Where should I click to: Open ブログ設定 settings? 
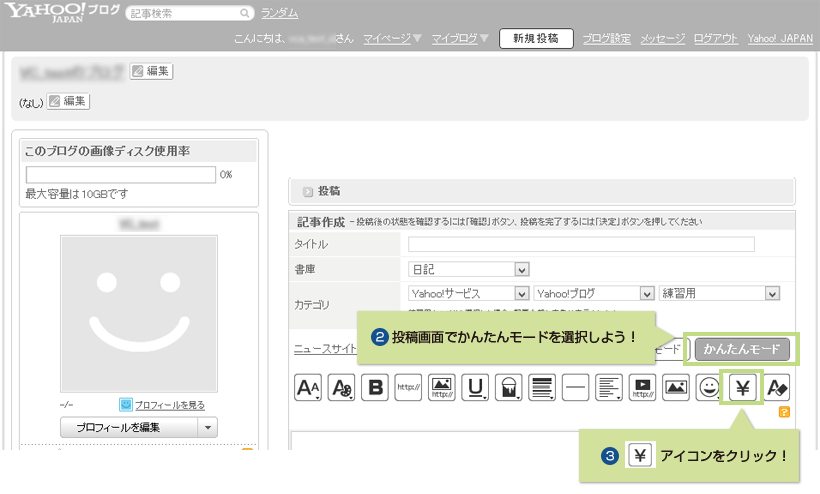coord(607,38)
